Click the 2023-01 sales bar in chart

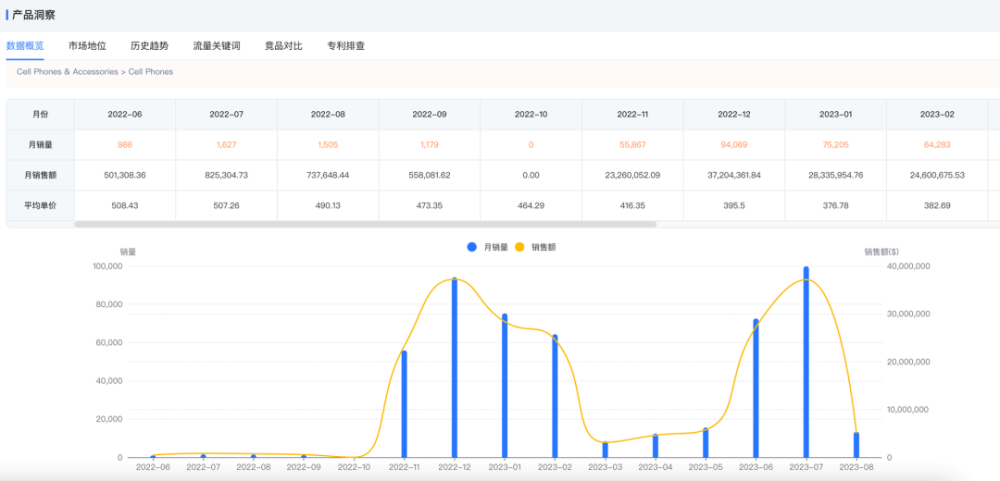click(504, 386)
